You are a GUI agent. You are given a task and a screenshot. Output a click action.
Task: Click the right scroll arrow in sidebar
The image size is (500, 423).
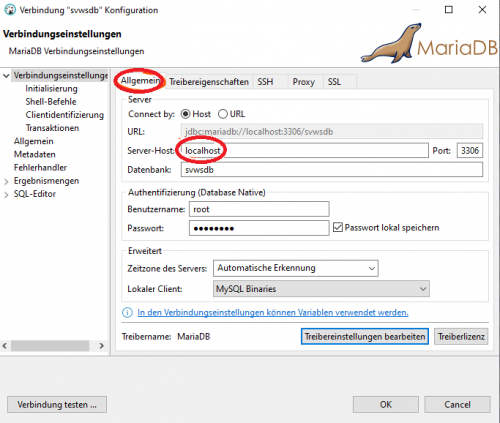102,346
